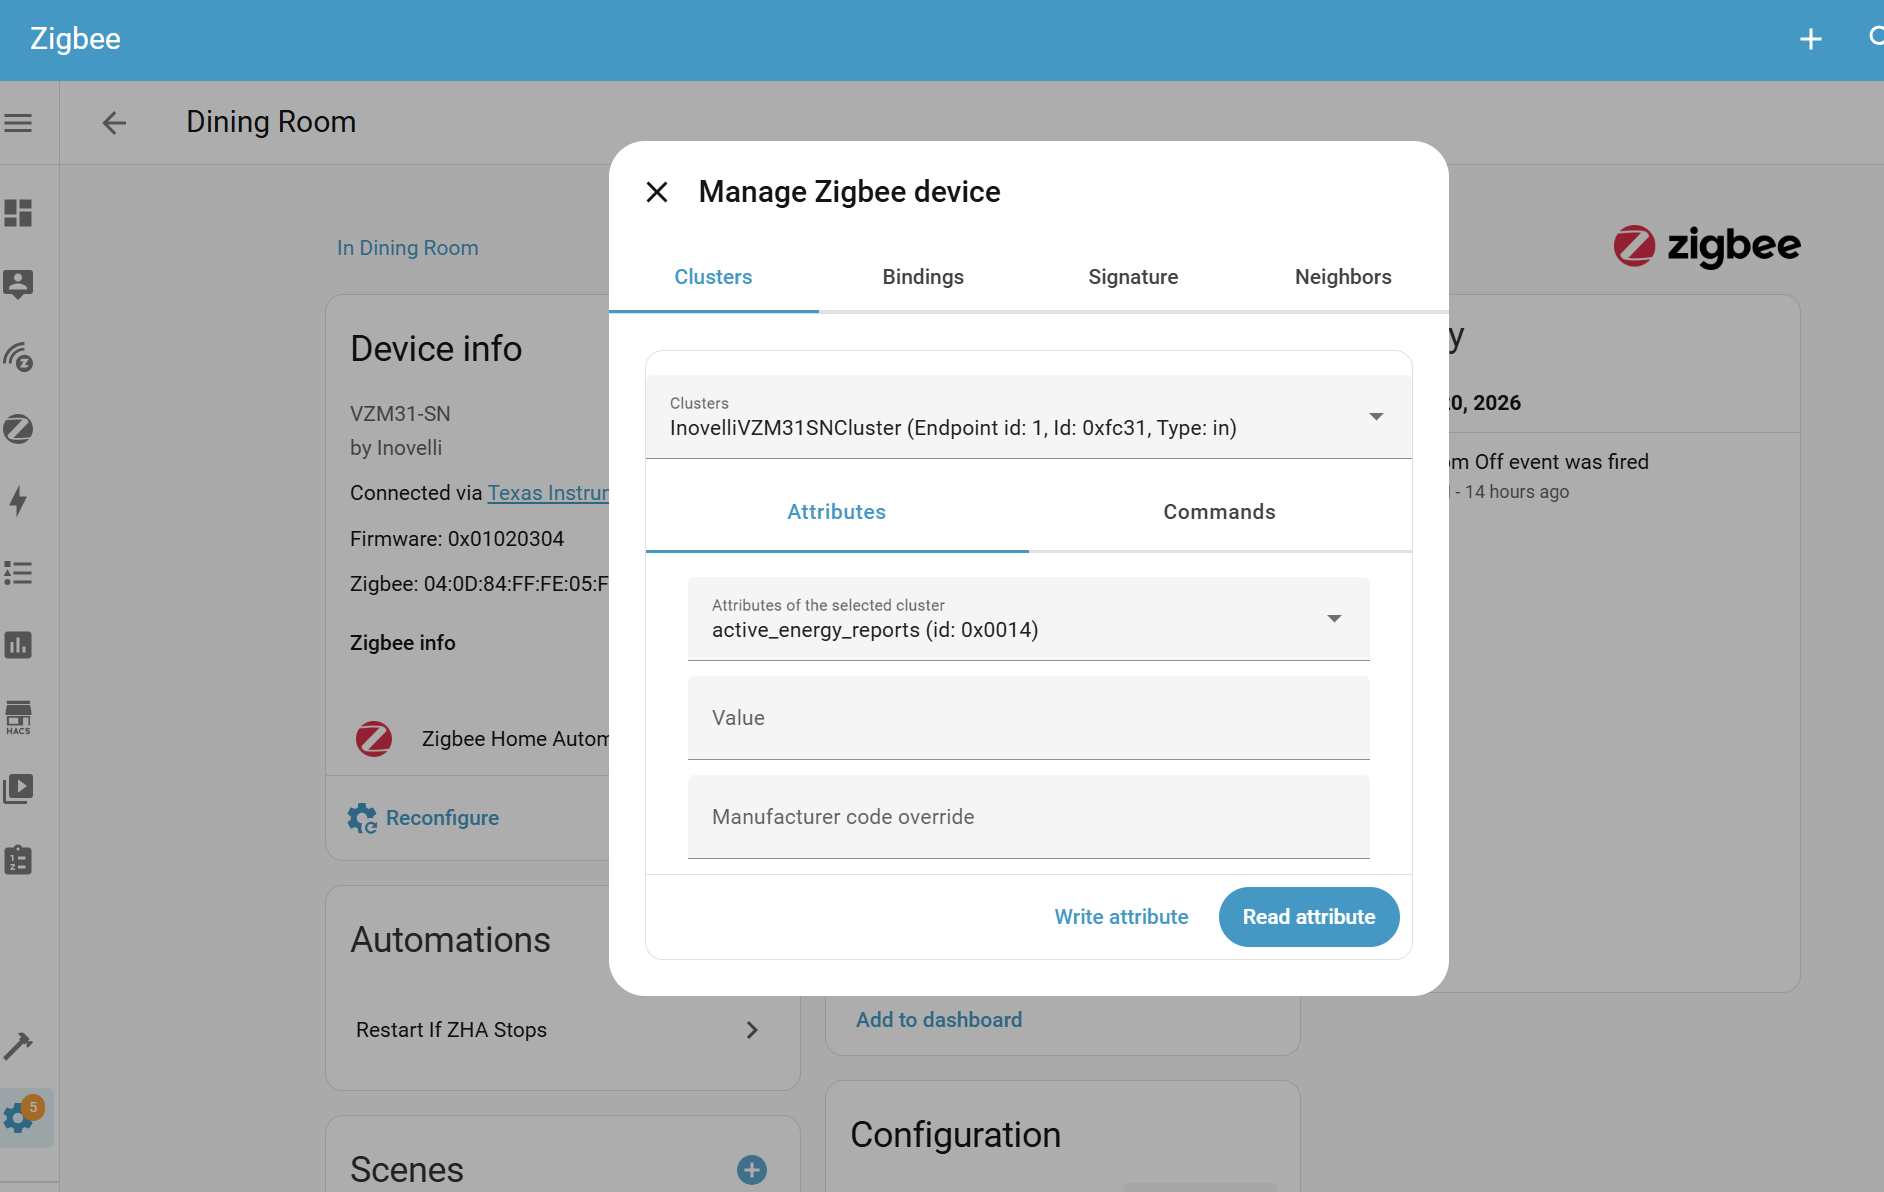
Task: Open Settings gear with notification badge
Action: pyautogui.click(x=20, y=1117)
